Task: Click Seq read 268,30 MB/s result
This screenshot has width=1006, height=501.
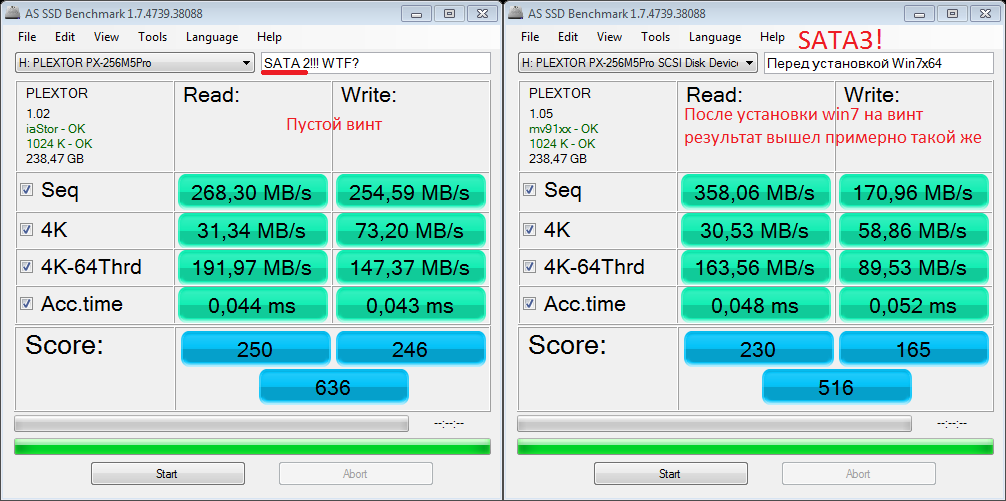Action: pyautogui.click(x=253, y=191)
